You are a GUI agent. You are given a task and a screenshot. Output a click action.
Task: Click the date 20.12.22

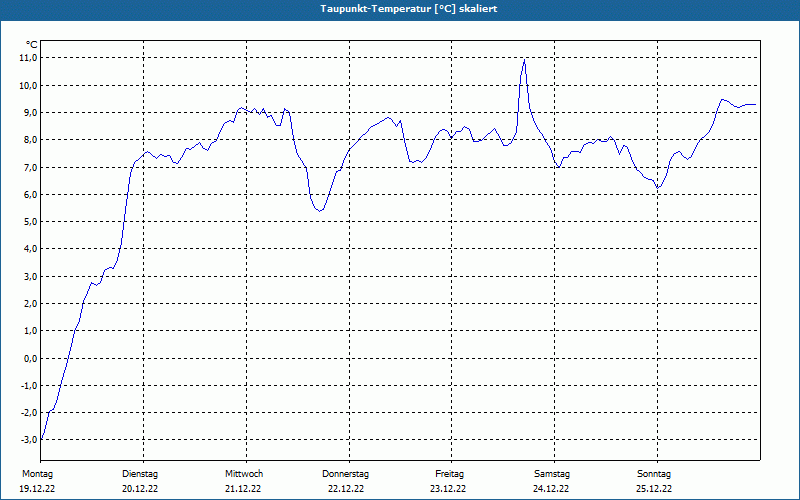coord(140,489)
